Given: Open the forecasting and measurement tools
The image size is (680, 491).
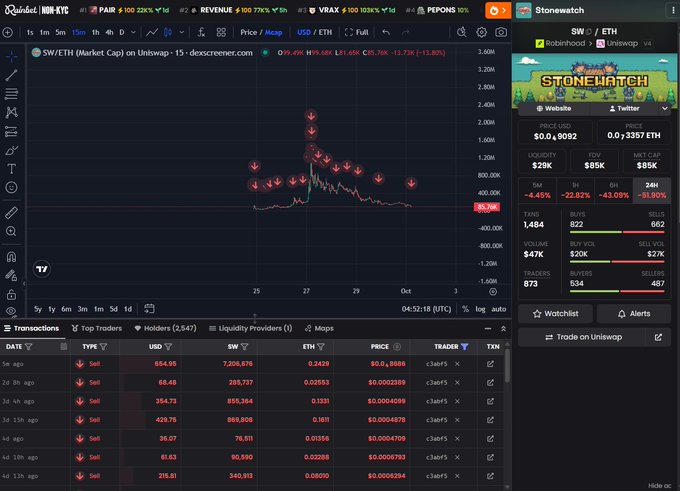Looking at the screenshot, I should click(12, 131).
